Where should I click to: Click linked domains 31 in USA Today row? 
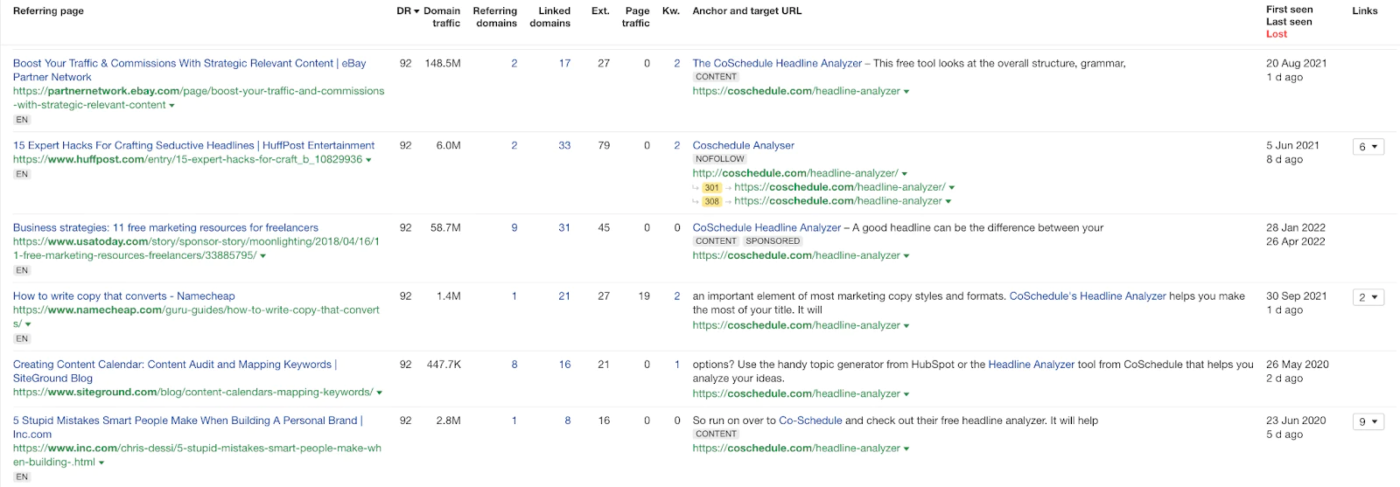click(x=565, y=228)
